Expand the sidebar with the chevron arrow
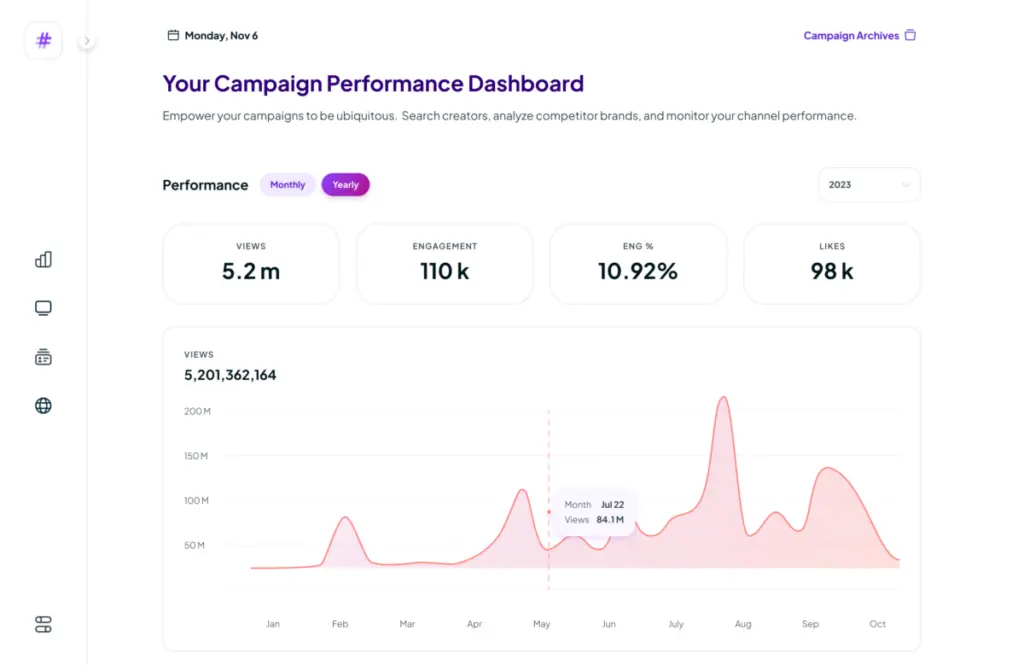The height and width of the screenshot is (665, 1024). [x=87, y=41]
